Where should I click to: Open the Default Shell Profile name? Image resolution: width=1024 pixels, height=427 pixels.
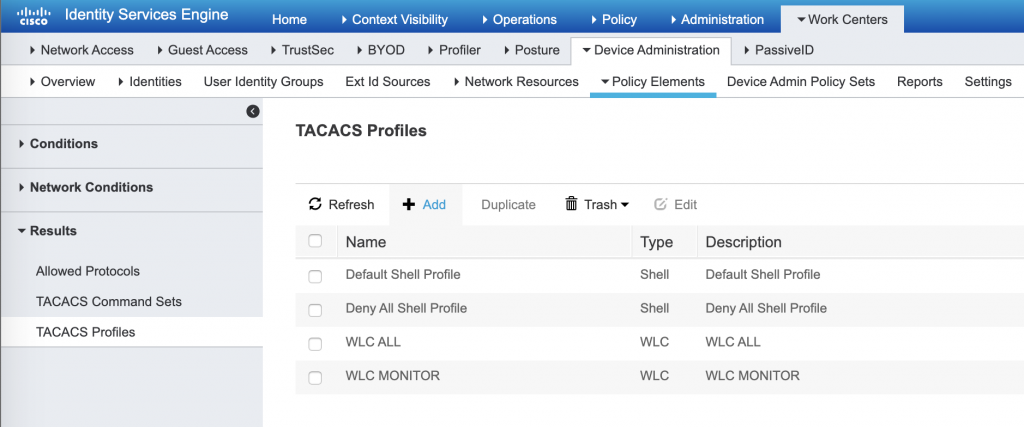point(403,274)
